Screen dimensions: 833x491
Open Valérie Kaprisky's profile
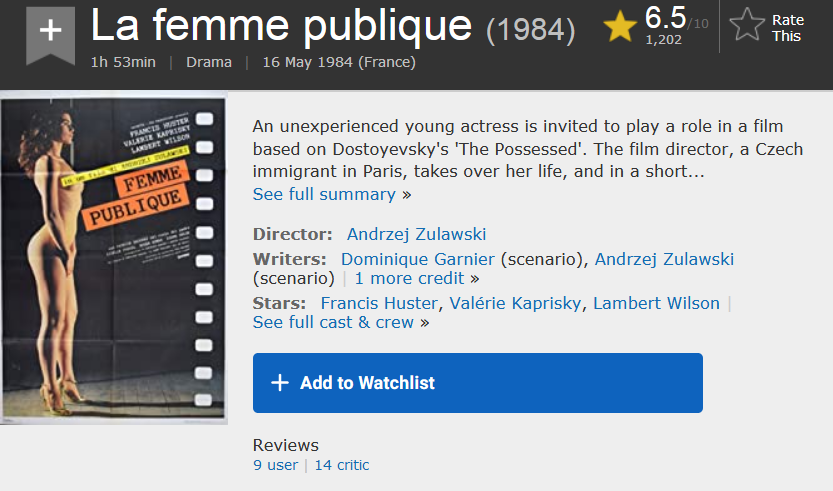click(x=515, y=303)
